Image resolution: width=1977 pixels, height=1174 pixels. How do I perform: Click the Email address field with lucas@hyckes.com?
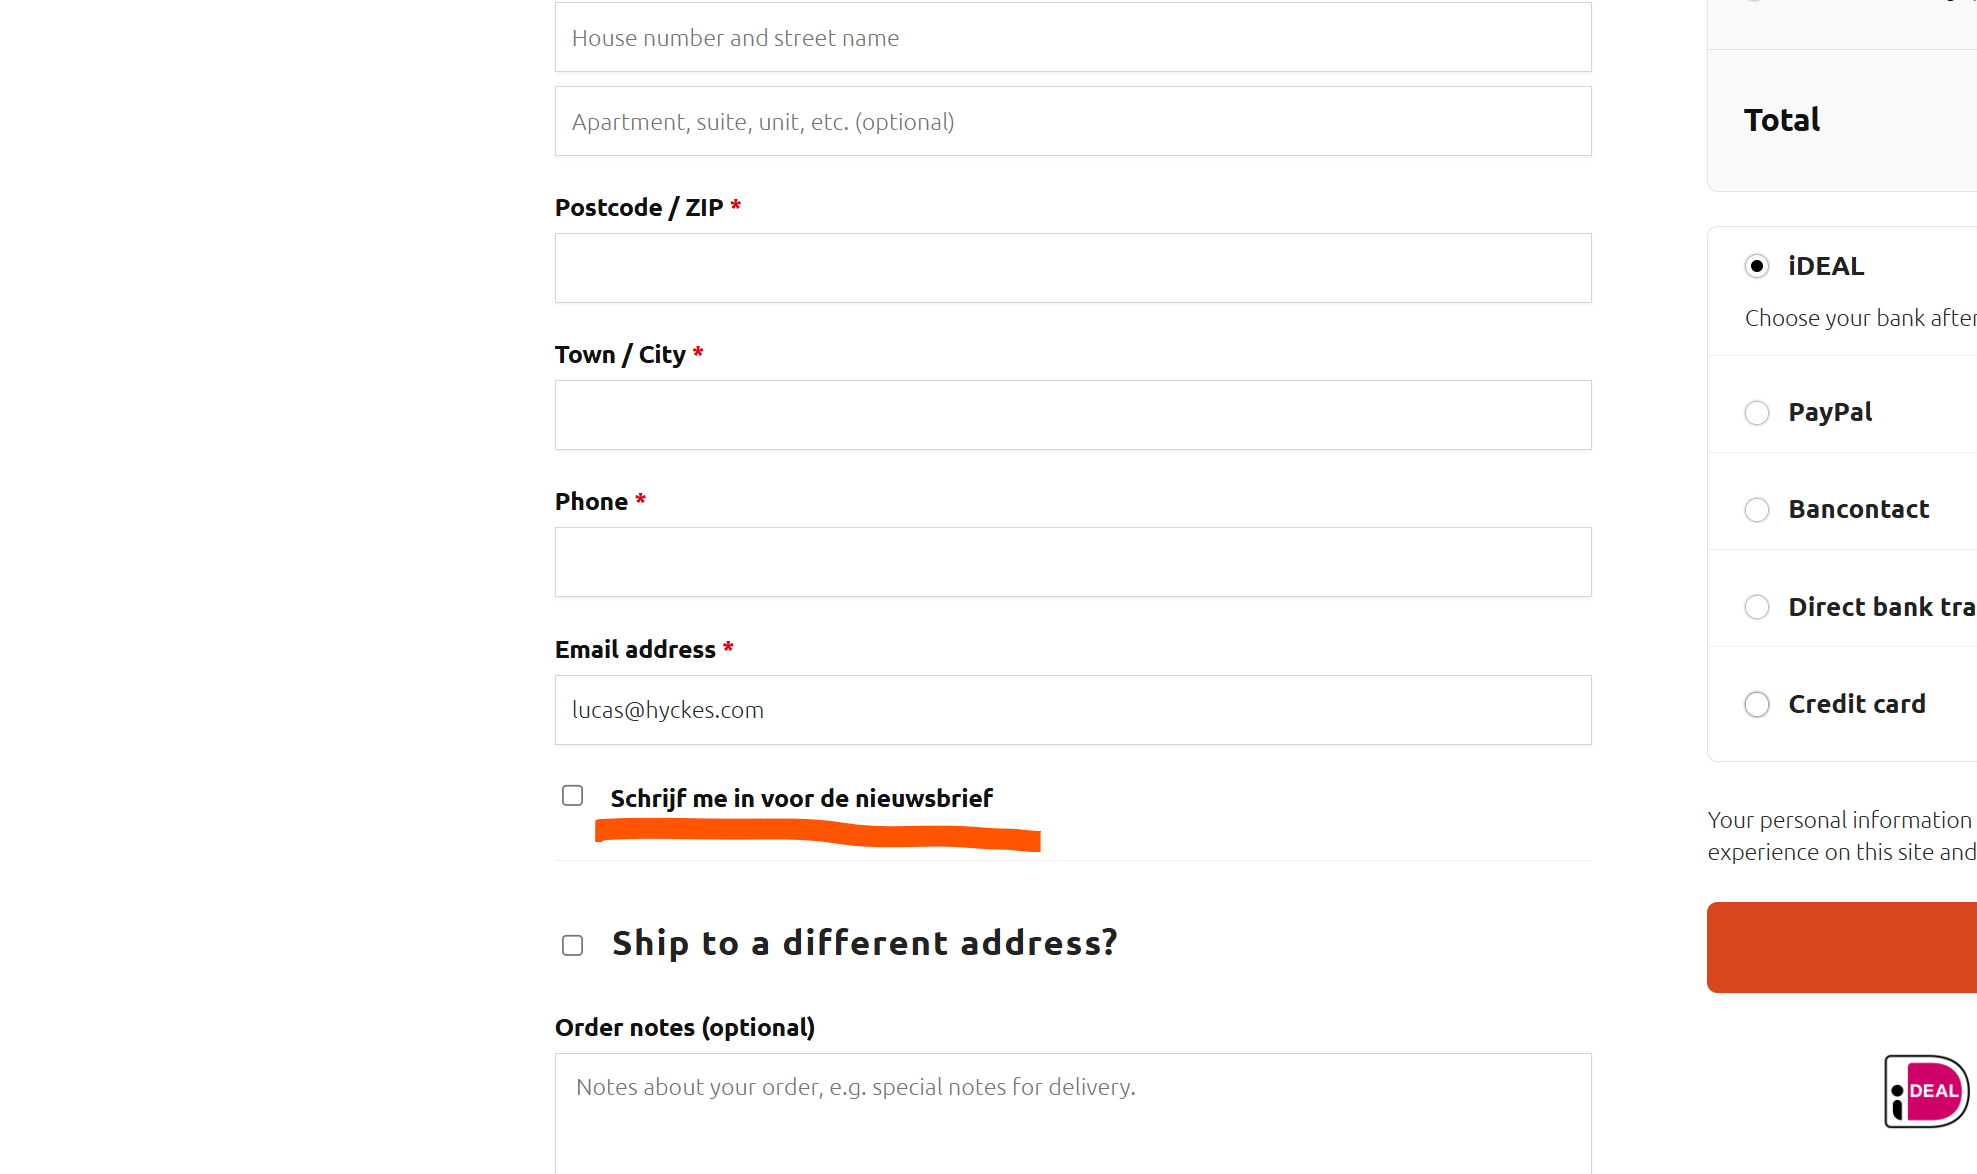[1073, 710]
